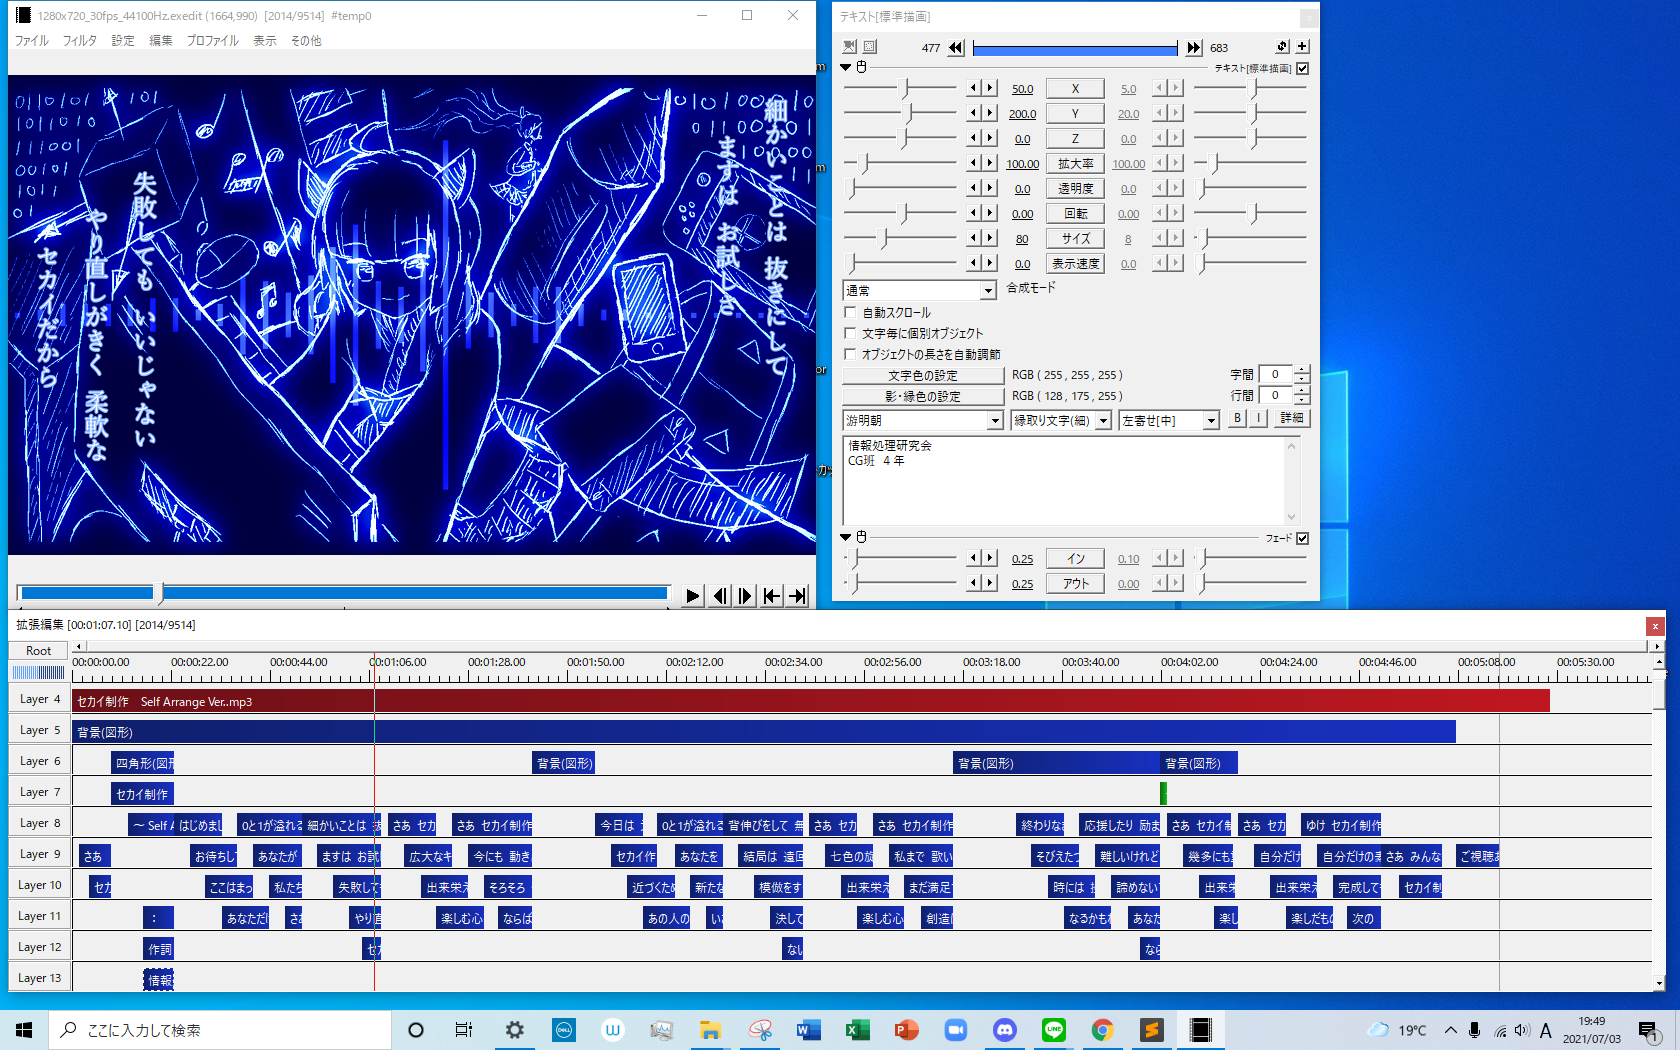
Task: Open the プロファイル menu
Action: pos(213,41)
